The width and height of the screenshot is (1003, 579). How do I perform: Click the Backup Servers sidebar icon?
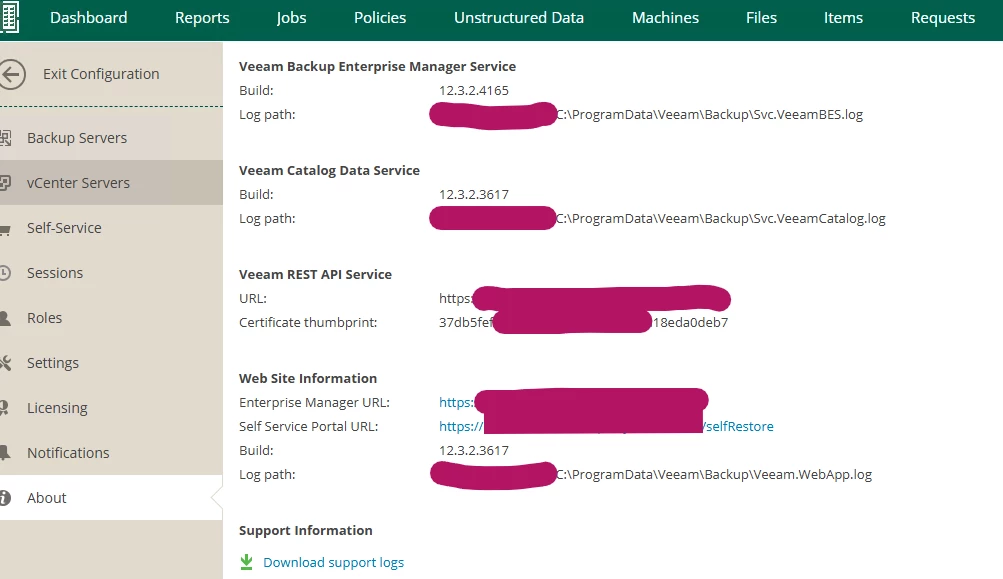[5, 138]
